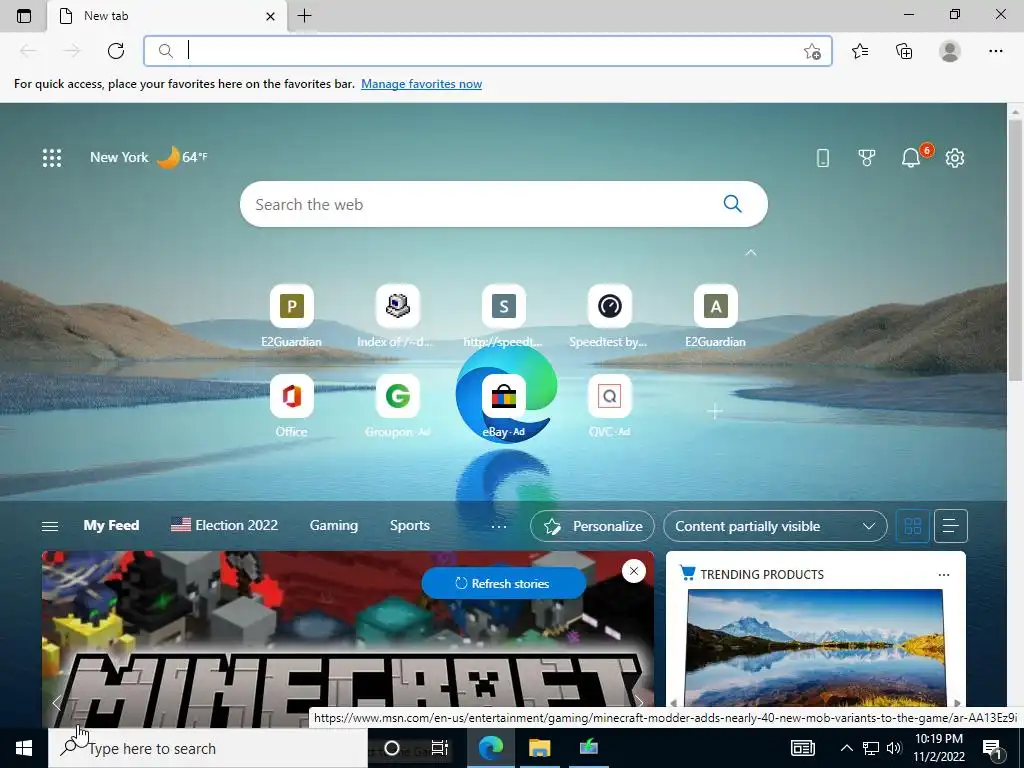Open the Favorites list icon
Image resolution: width=1024 pixels, height=768 pixels.
point(860,51)
